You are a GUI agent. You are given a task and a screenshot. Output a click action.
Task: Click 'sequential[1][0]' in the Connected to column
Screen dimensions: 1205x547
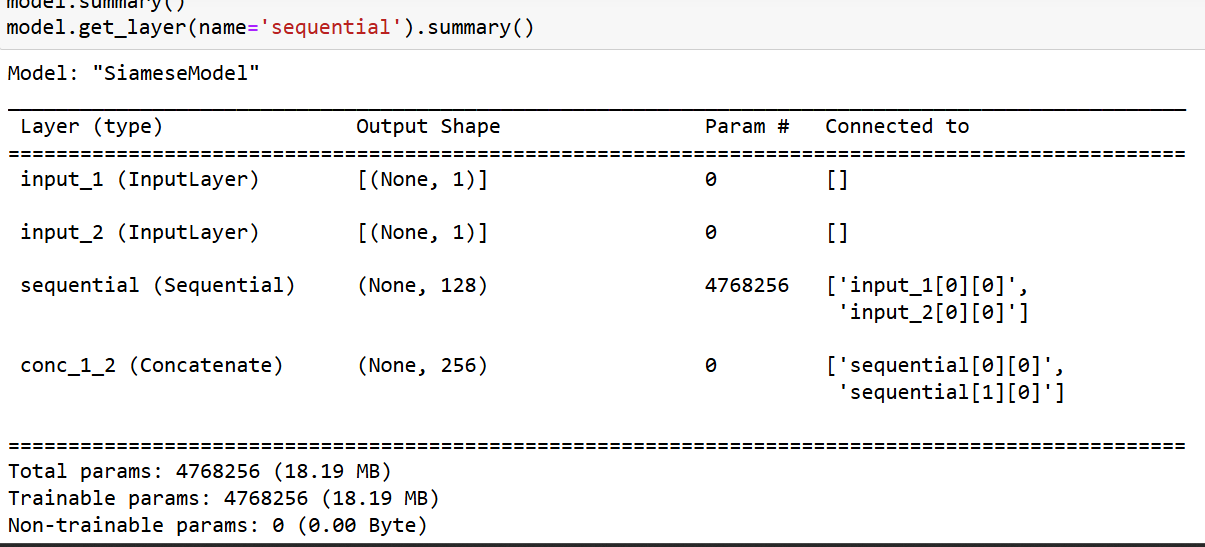(945, 392)
